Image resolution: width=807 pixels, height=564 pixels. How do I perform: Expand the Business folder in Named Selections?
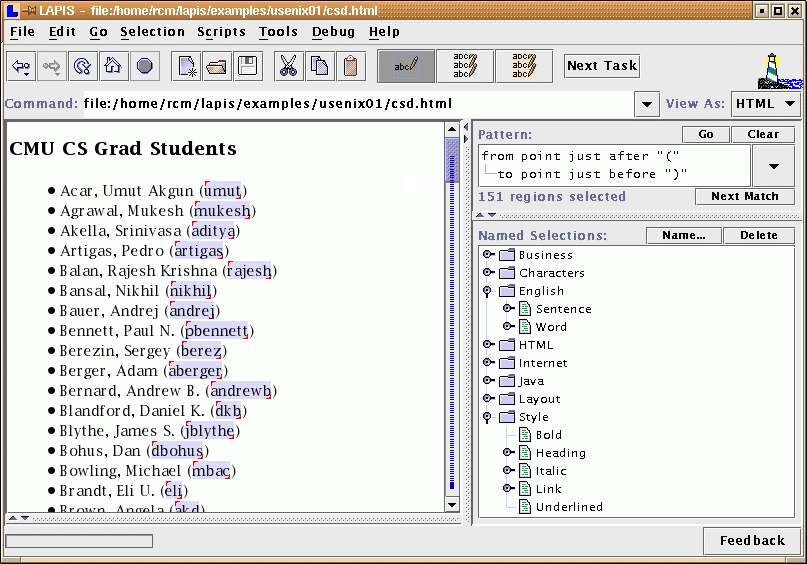[489, 255]
